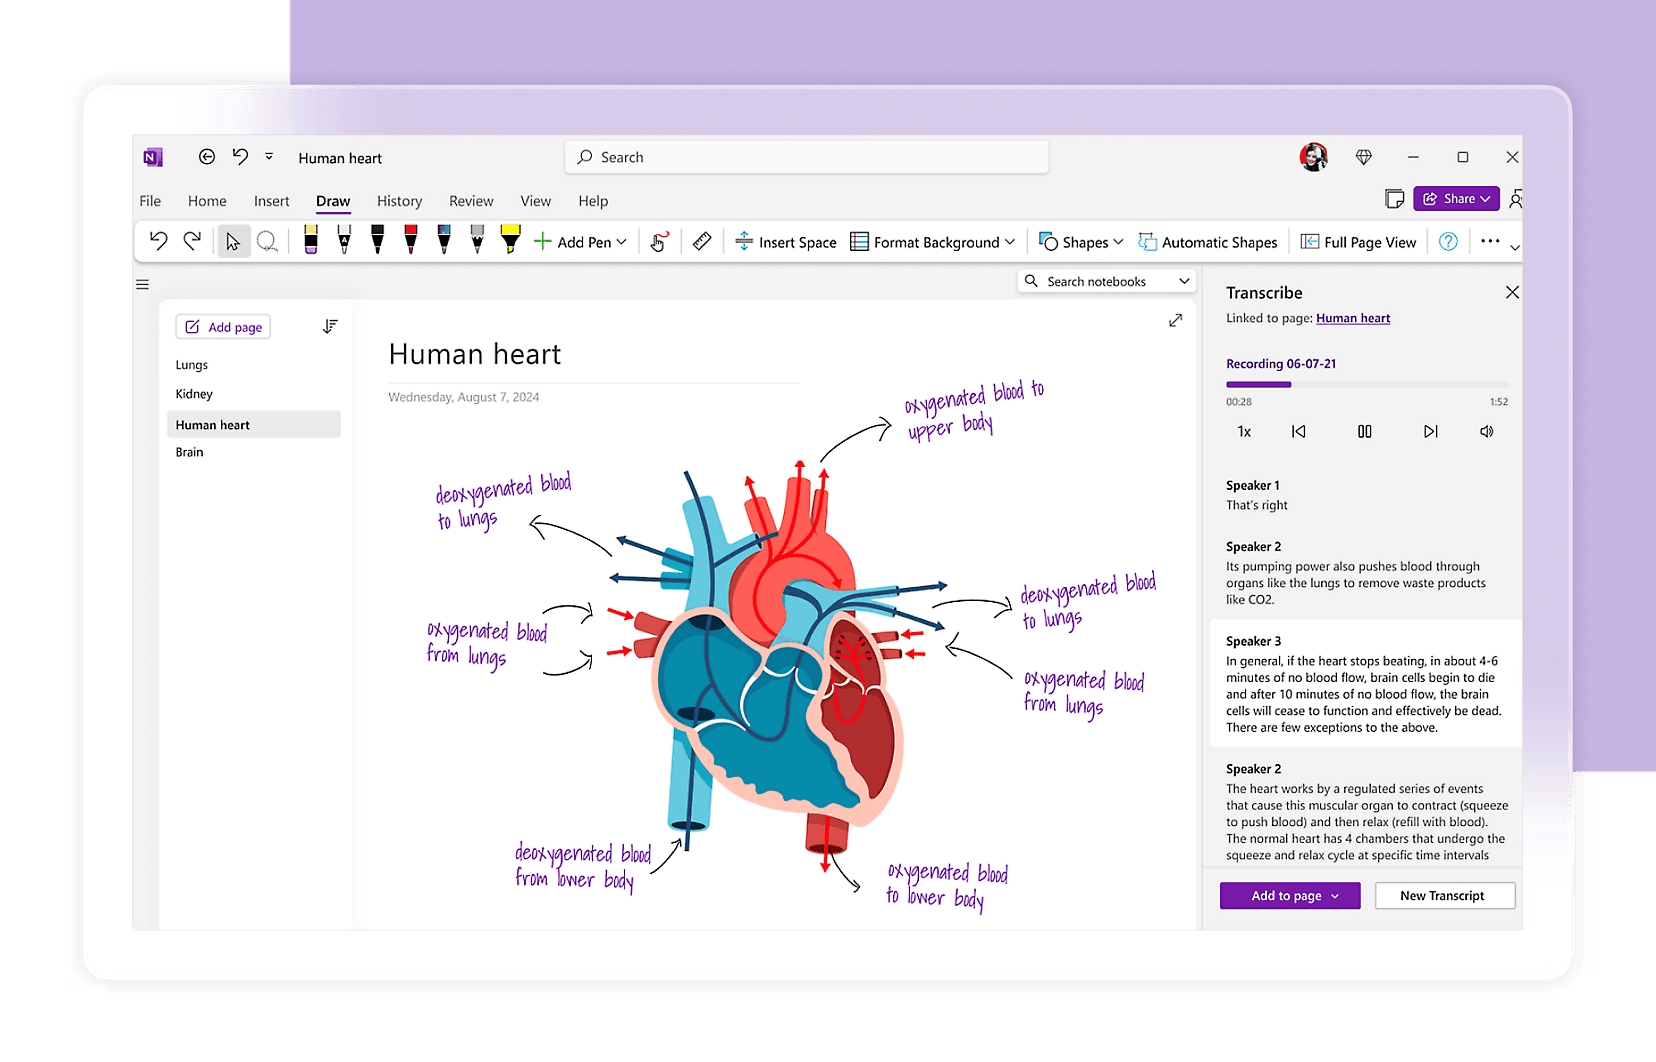The width and height of the screenshot is (1656, 1062).
Task: Choose the red pen in ribbon
Action: pos(411,240)
